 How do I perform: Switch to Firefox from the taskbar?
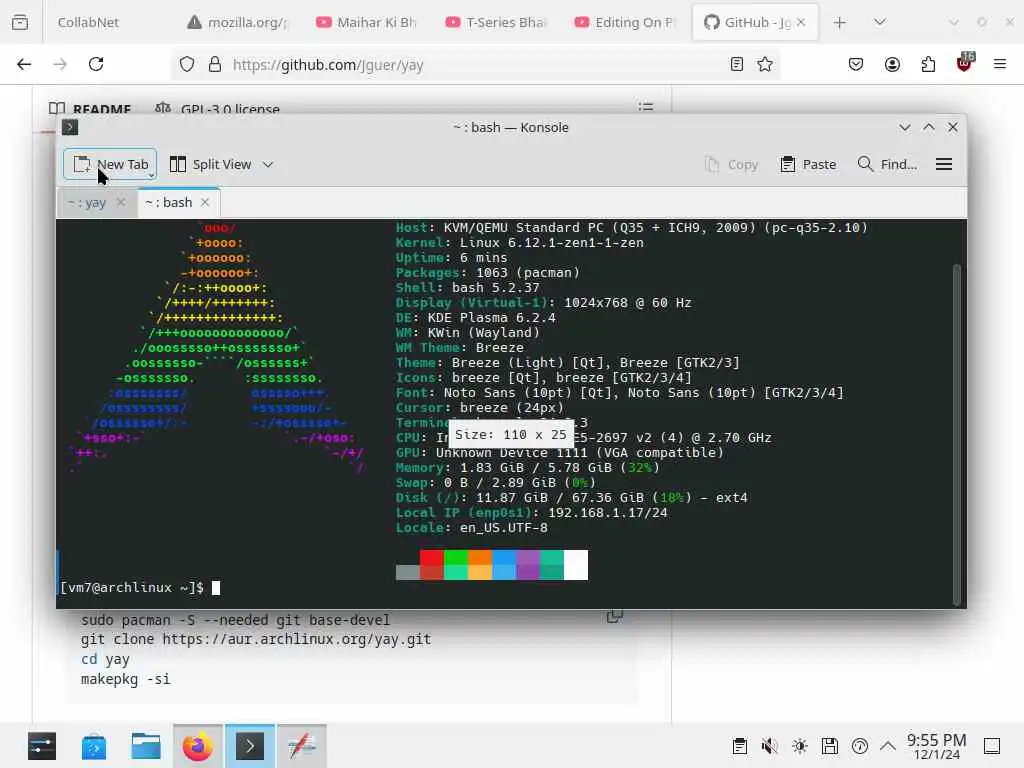(197, 746)
